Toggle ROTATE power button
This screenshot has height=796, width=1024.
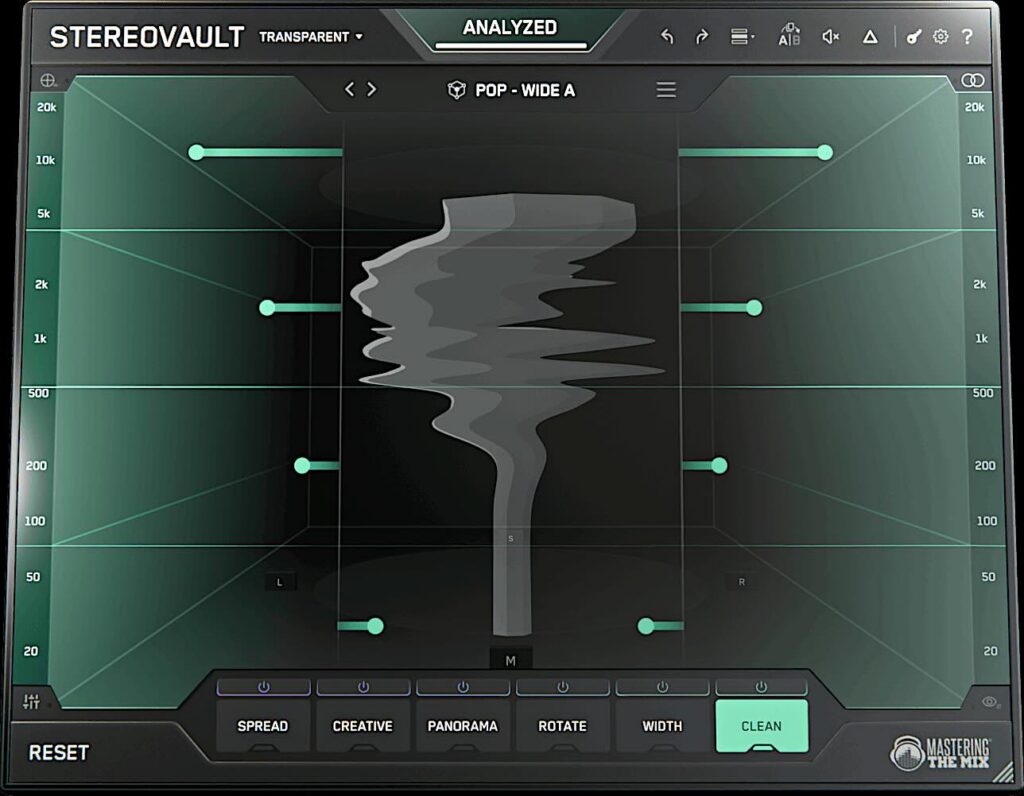tap(562, 687)
